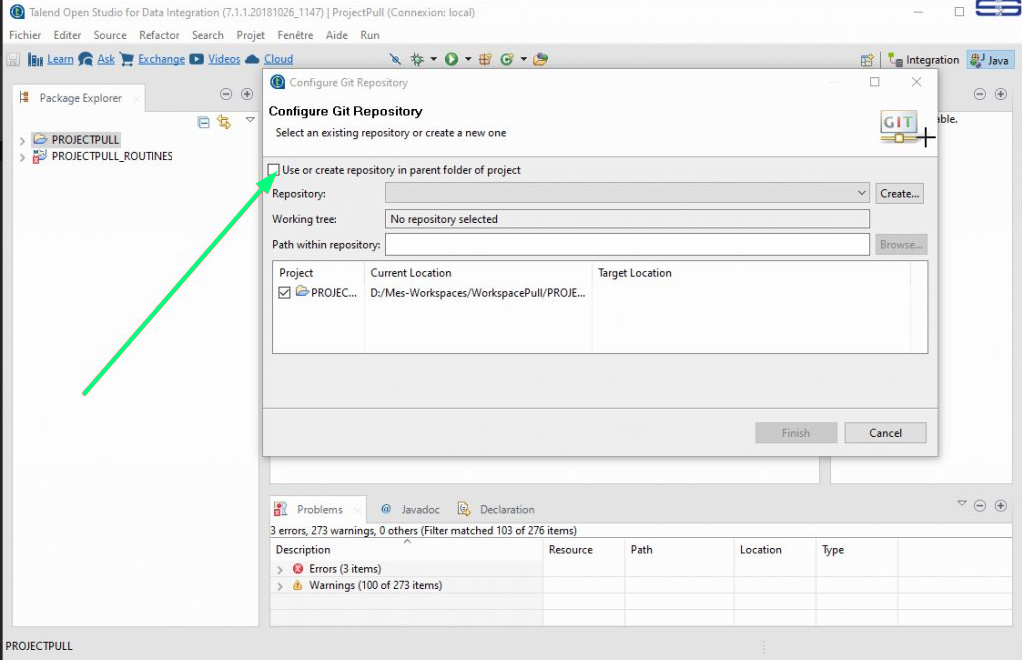The image size is (1022, 662).
Task: Click the Create... button
Action: click(899, 194)
